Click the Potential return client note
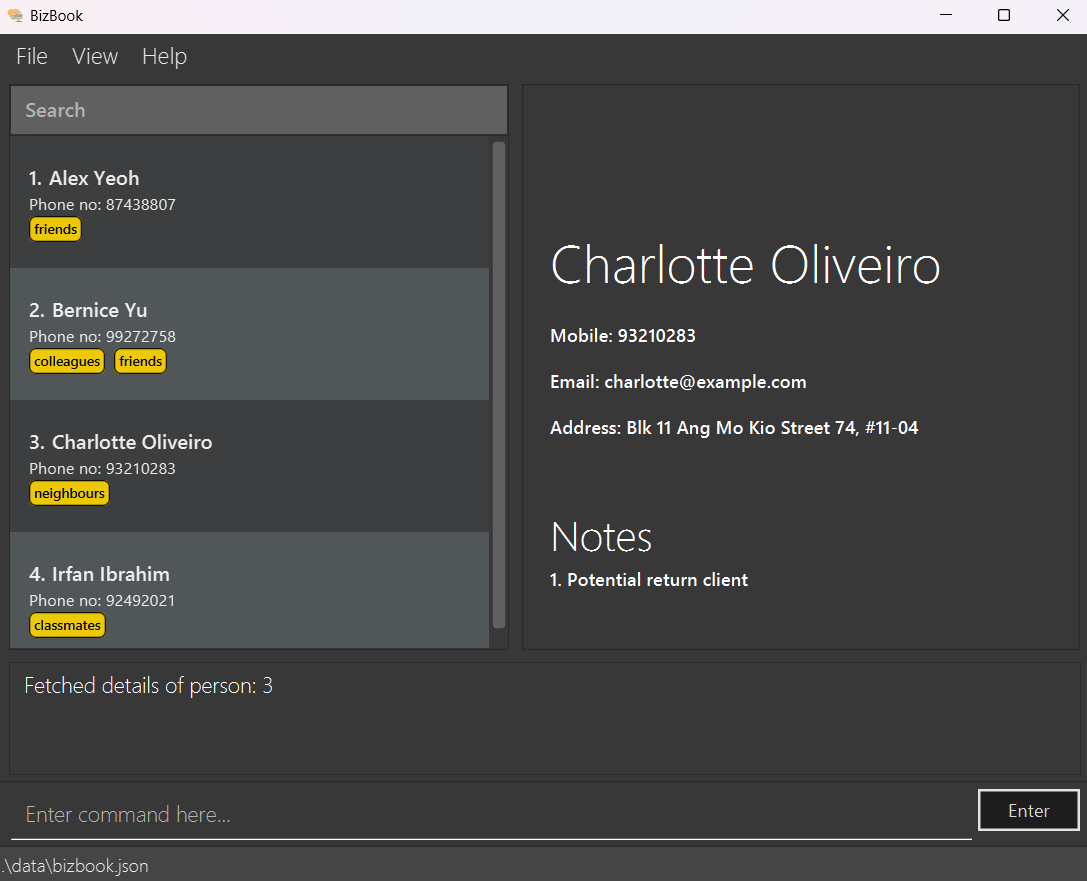1087x881 pixels. (x=649, y=580)
